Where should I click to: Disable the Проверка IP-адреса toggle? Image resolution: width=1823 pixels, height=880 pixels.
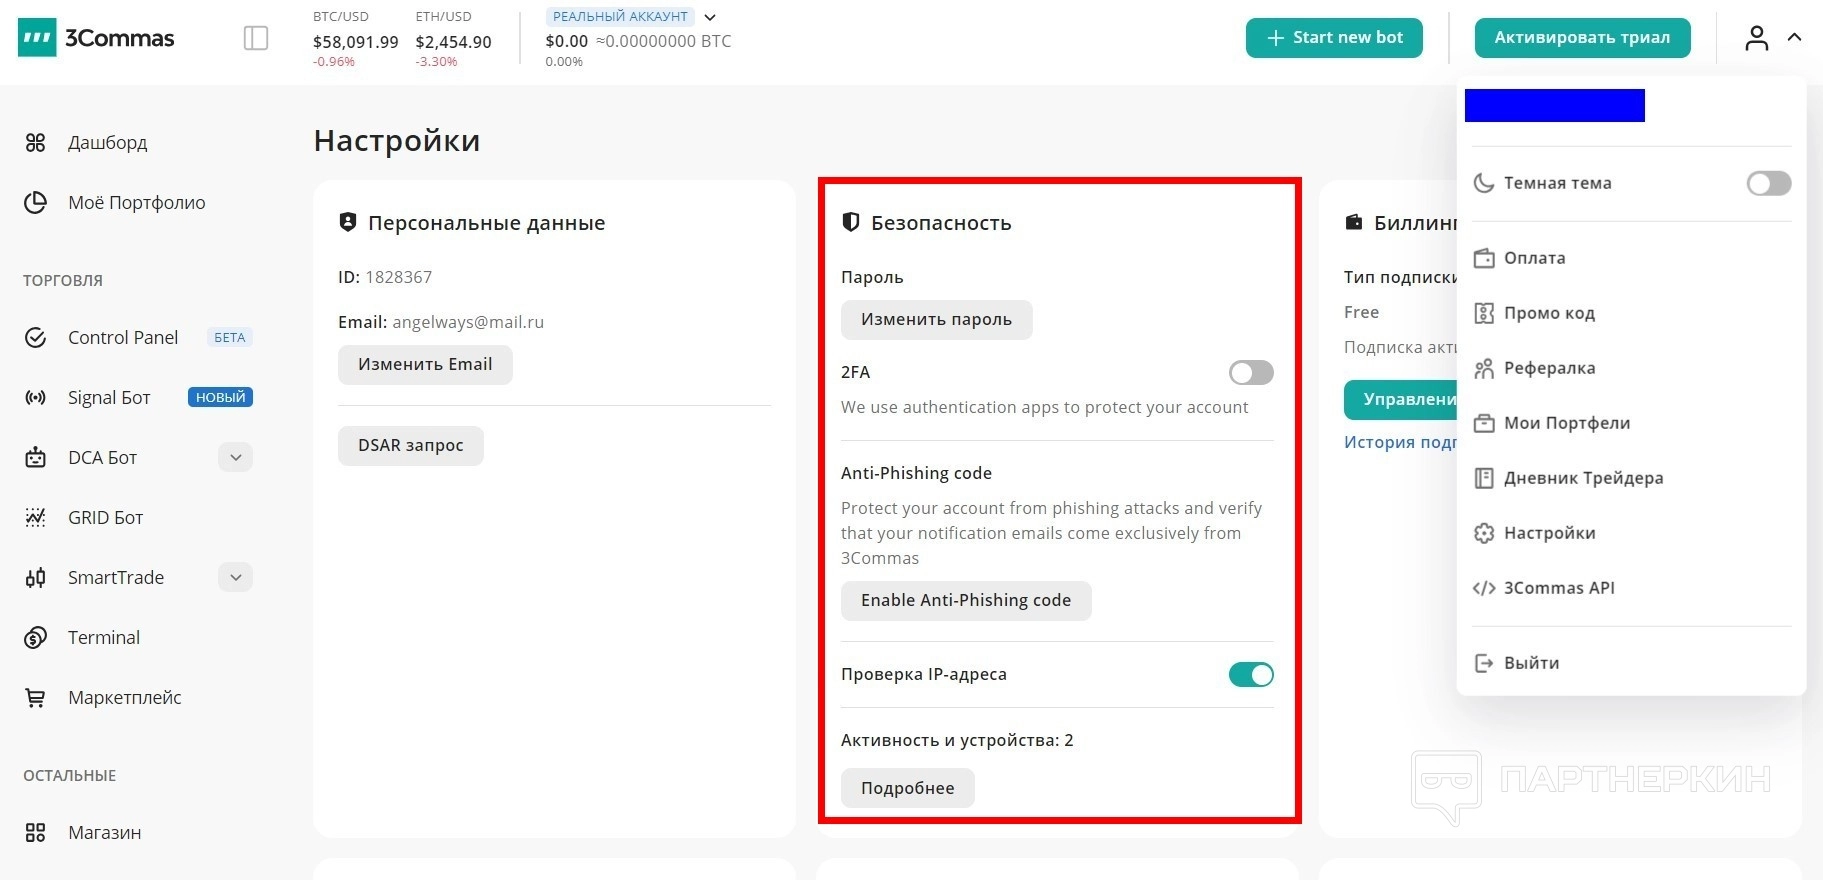click(x=1251, y=675)
